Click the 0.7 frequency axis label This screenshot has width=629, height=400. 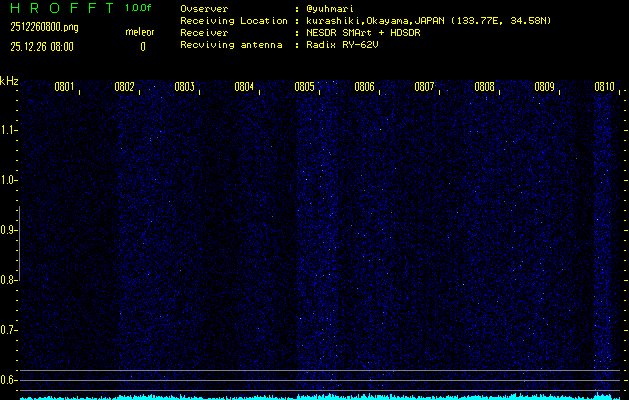pyautogui.click(x=8, y=330)
